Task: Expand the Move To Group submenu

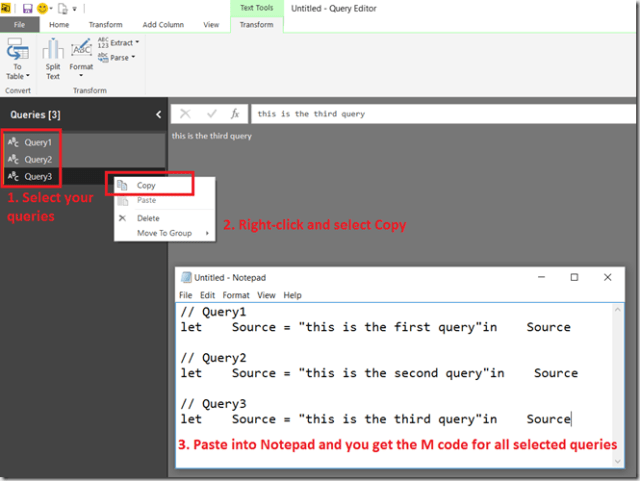Action: coord(165,233)
